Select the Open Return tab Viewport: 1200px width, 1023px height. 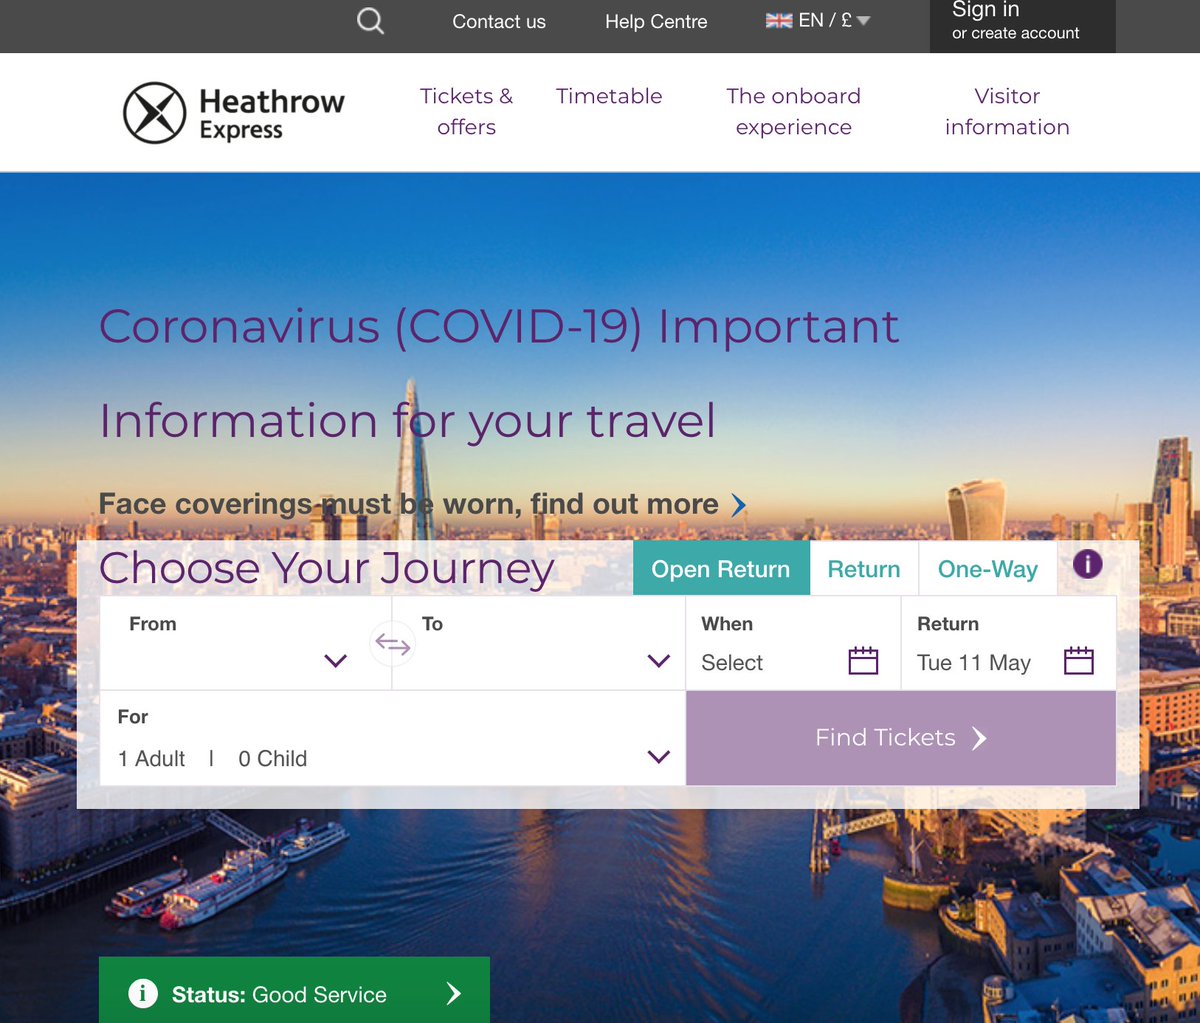[721, 568]
